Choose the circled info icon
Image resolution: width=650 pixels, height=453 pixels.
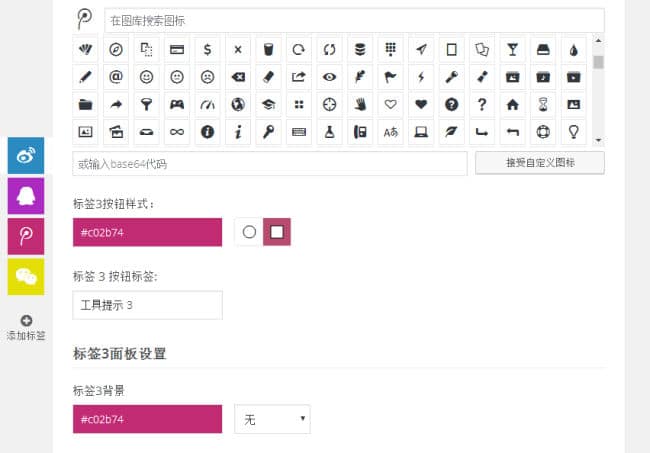pos(207,132)
